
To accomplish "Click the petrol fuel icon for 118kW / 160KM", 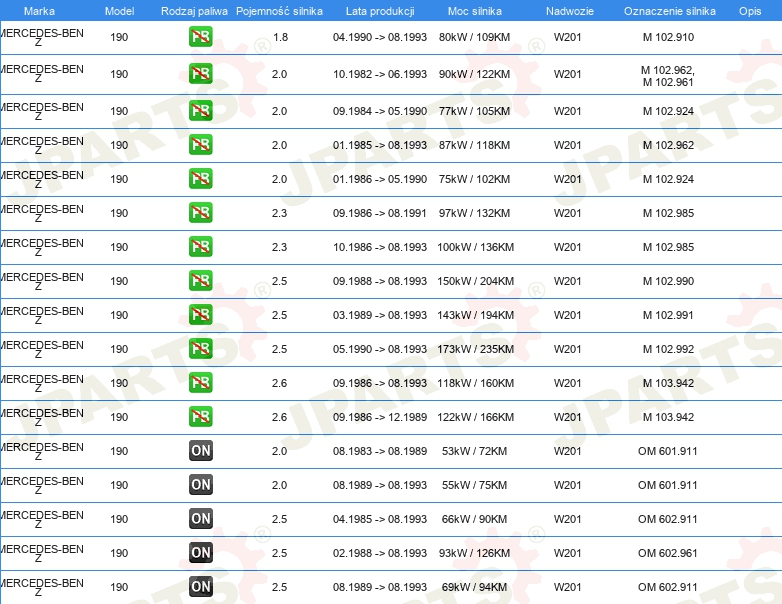I will coord(200,383).
